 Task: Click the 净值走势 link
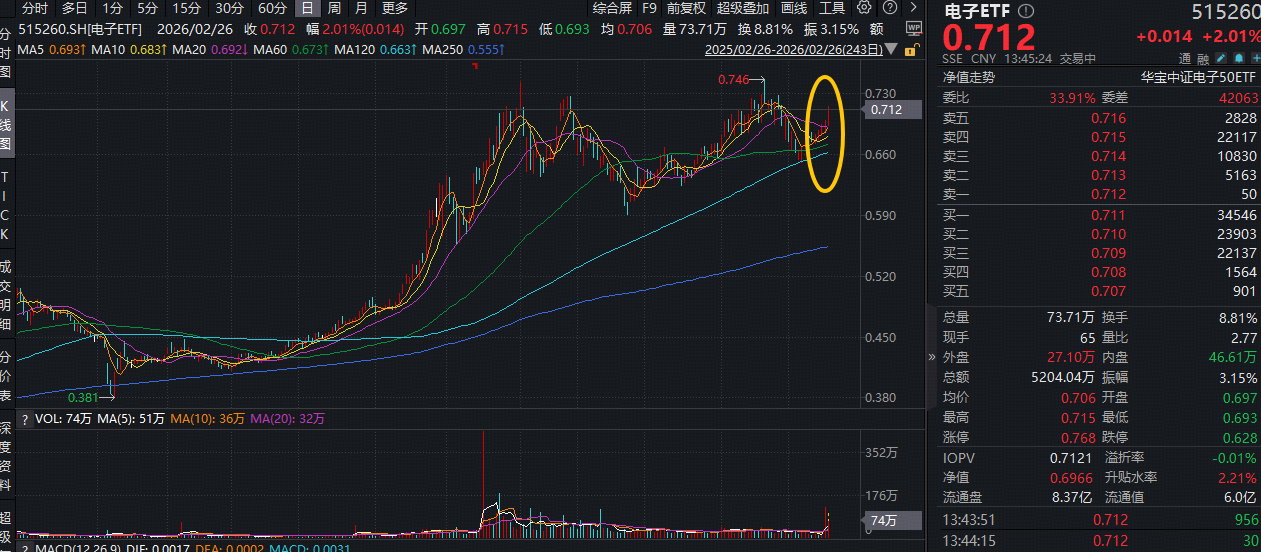pos(970,77)
